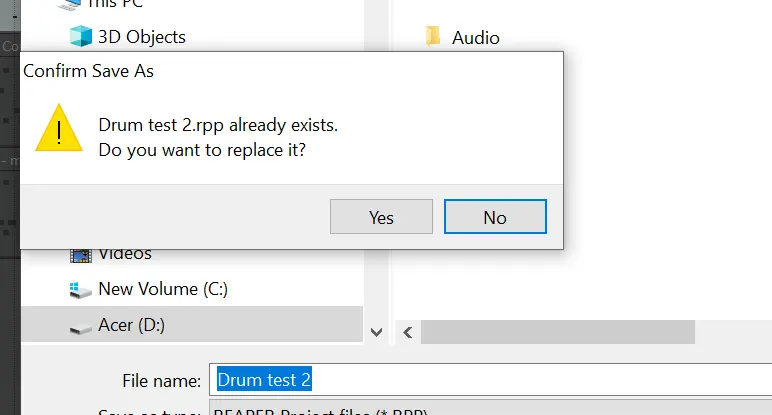
Task: Click the New Volume (C:) drive icon
Action: (x=81, y=290)
